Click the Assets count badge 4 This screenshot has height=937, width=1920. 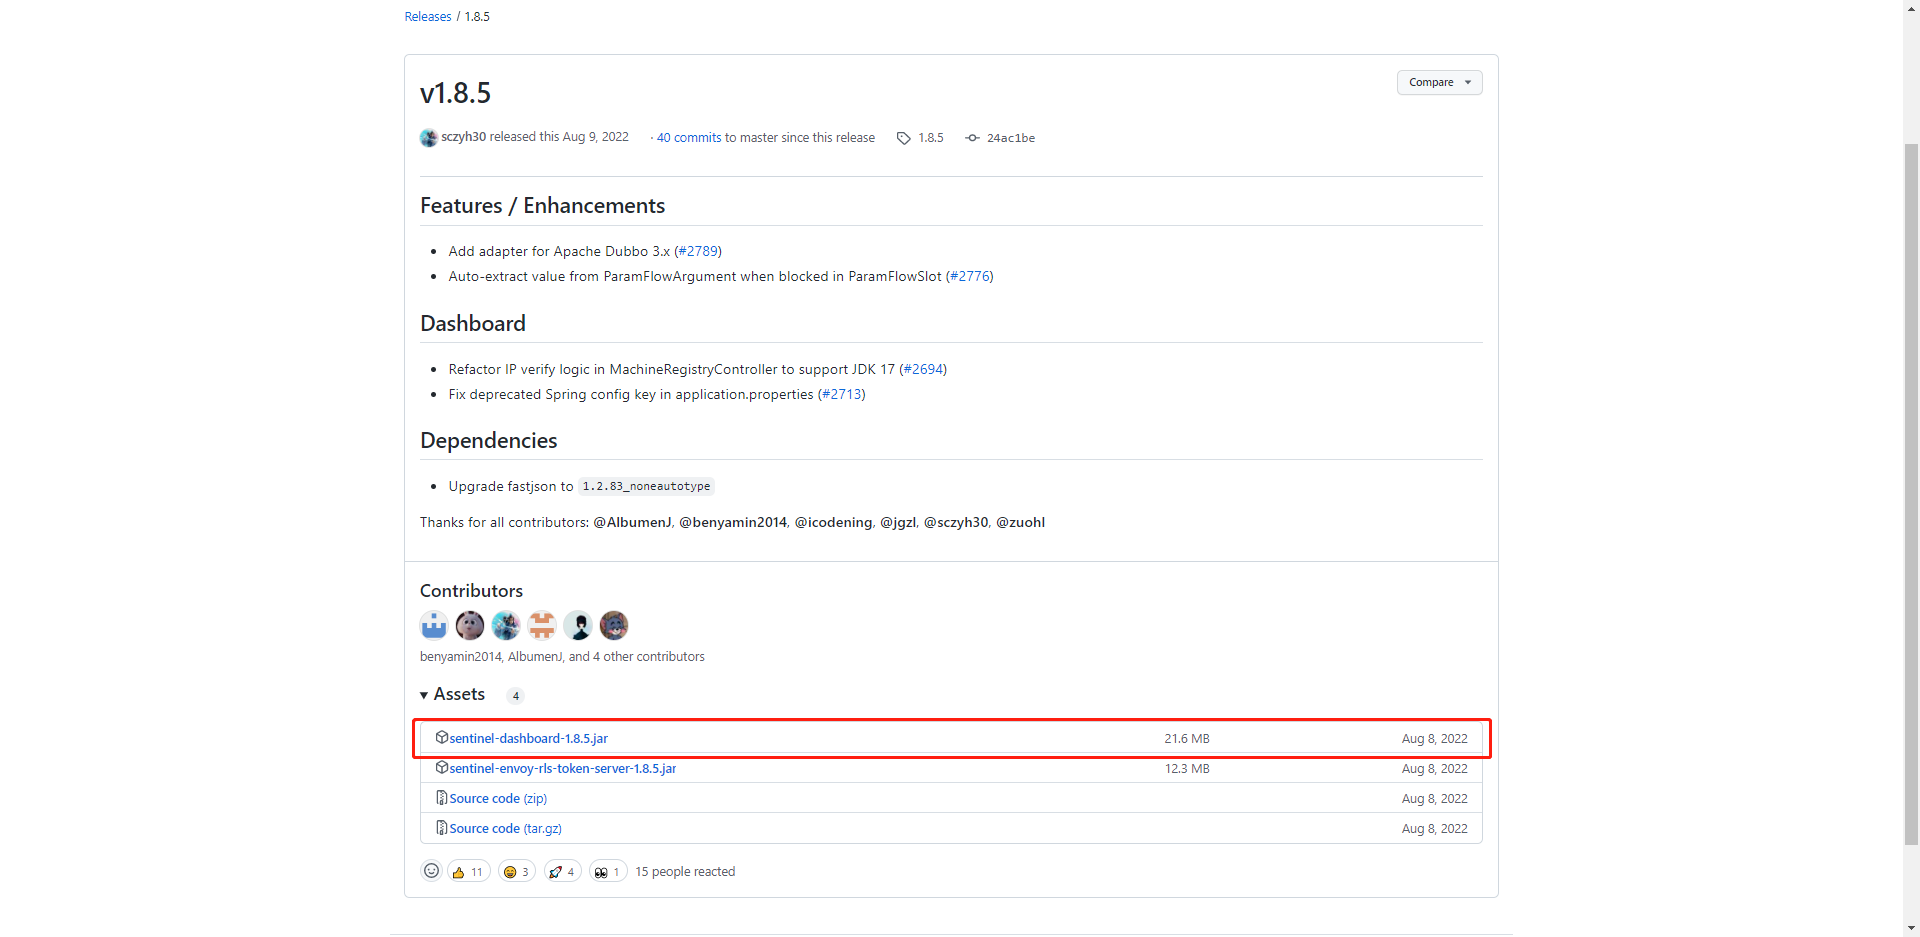pos(515,695)
